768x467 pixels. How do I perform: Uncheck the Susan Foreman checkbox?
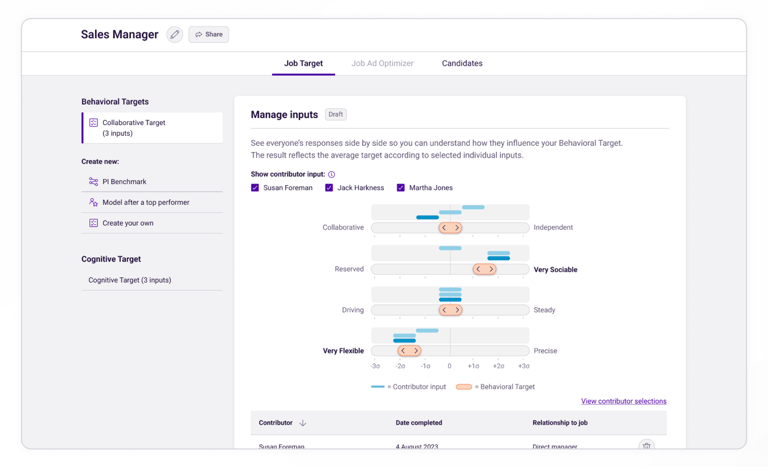255,188
